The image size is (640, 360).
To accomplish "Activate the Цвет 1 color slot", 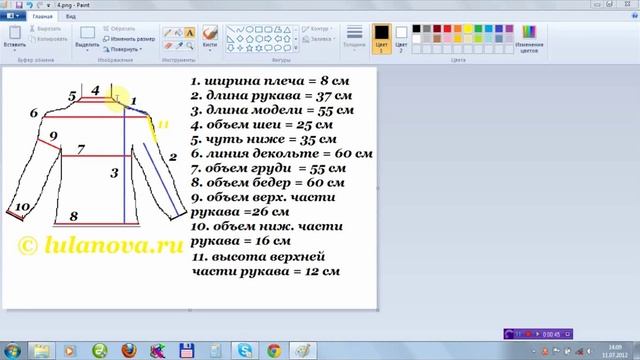I will [382, 39].
